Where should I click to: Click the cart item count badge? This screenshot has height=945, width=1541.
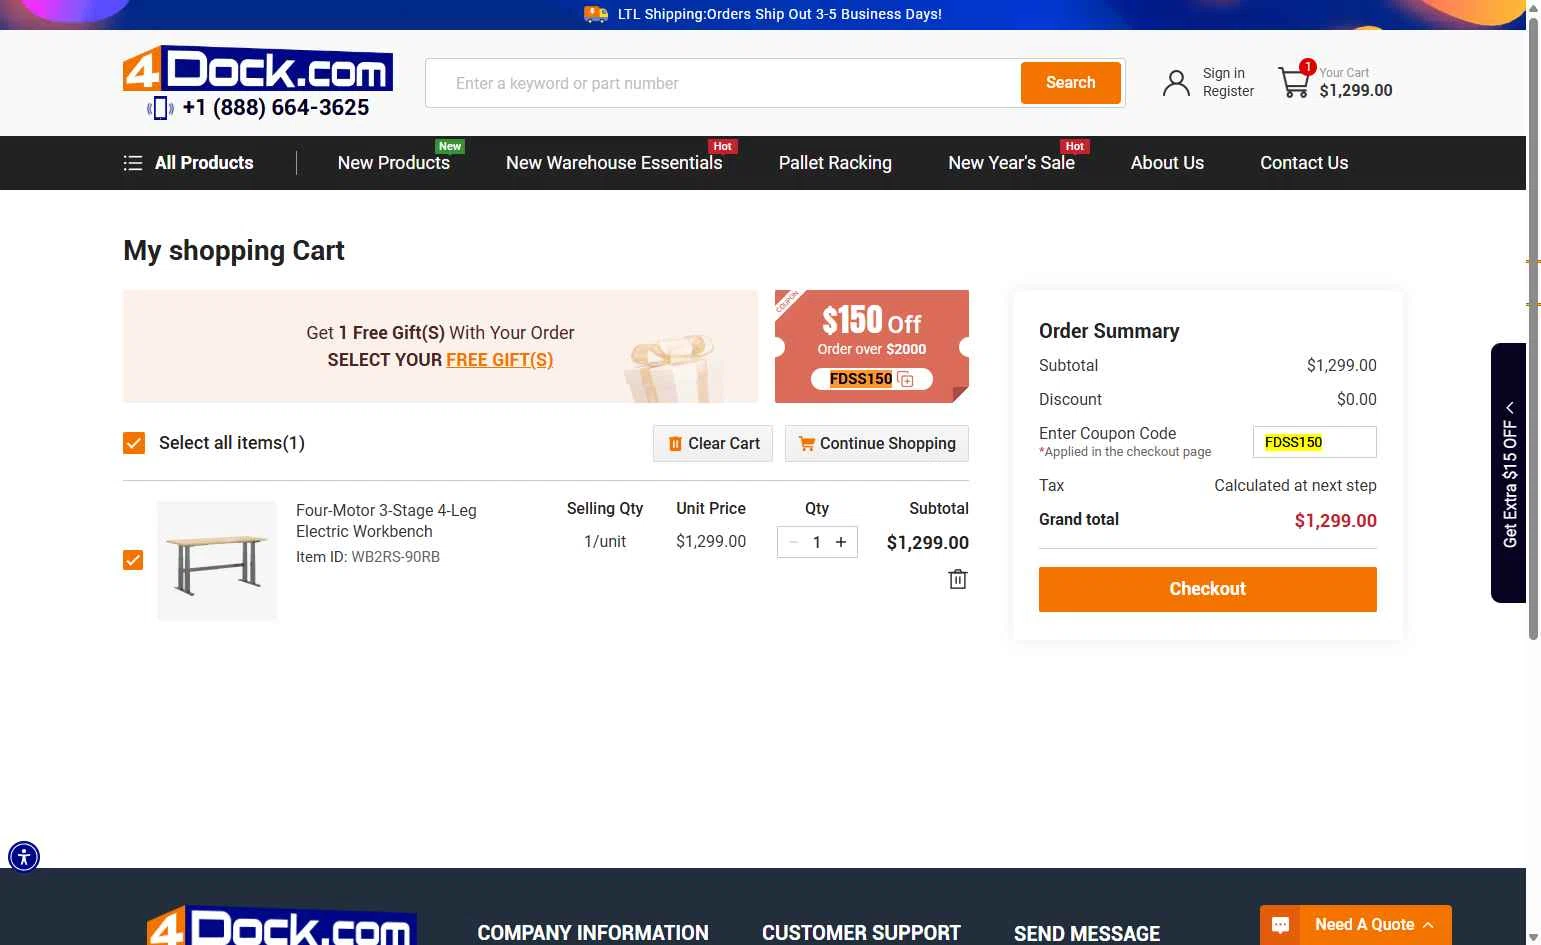(1307, 67)
